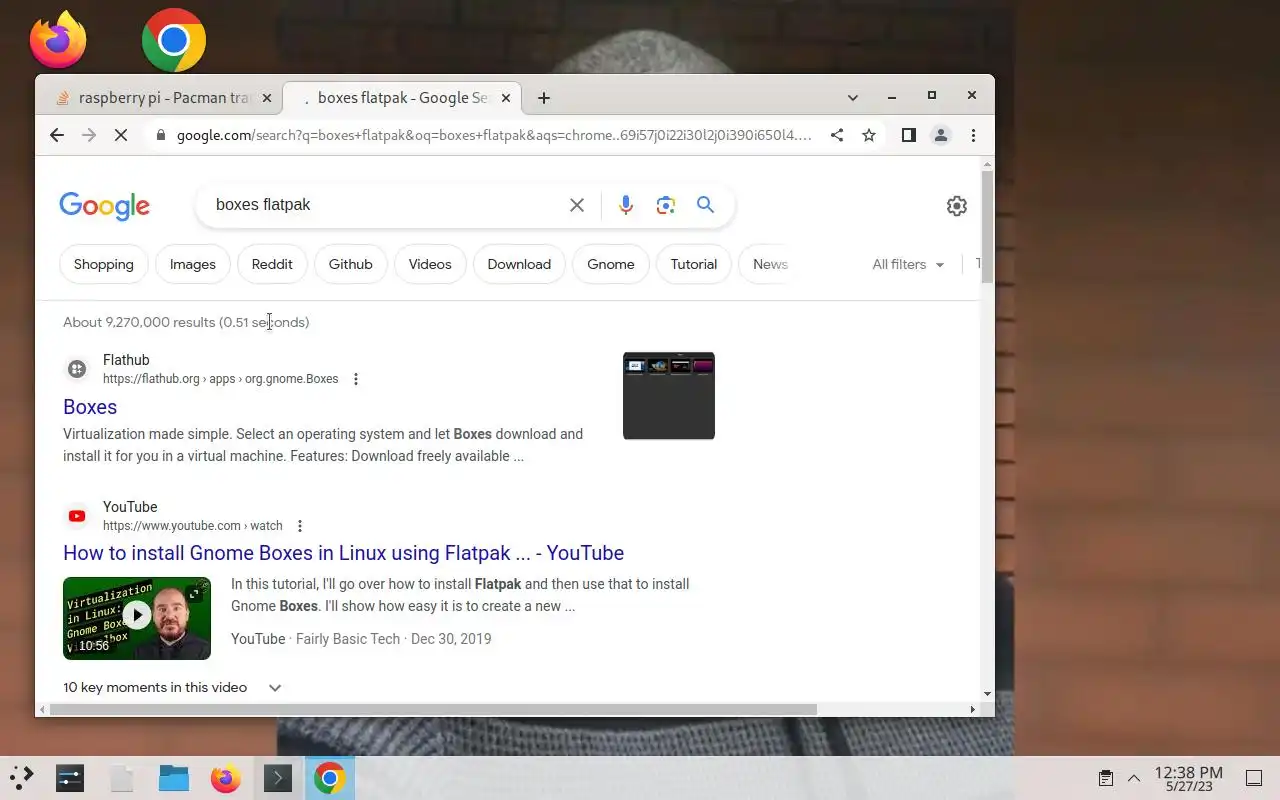Screen dimensions: 1280x800
Task: Open the Boxes Flathub result link
Action: tap(90, 407)
